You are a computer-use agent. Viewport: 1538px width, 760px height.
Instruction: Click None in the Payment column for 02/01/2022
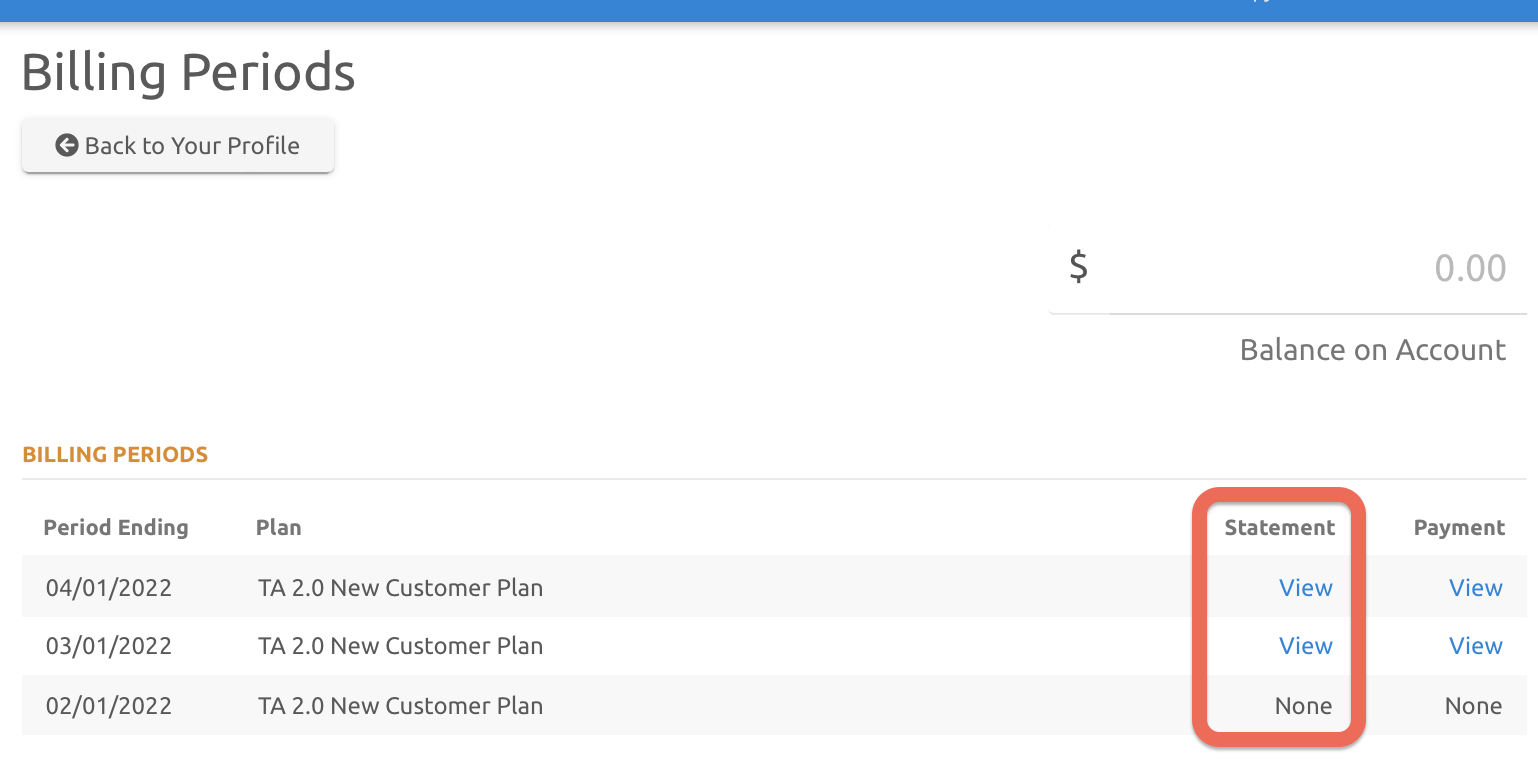coord(1473,705)
